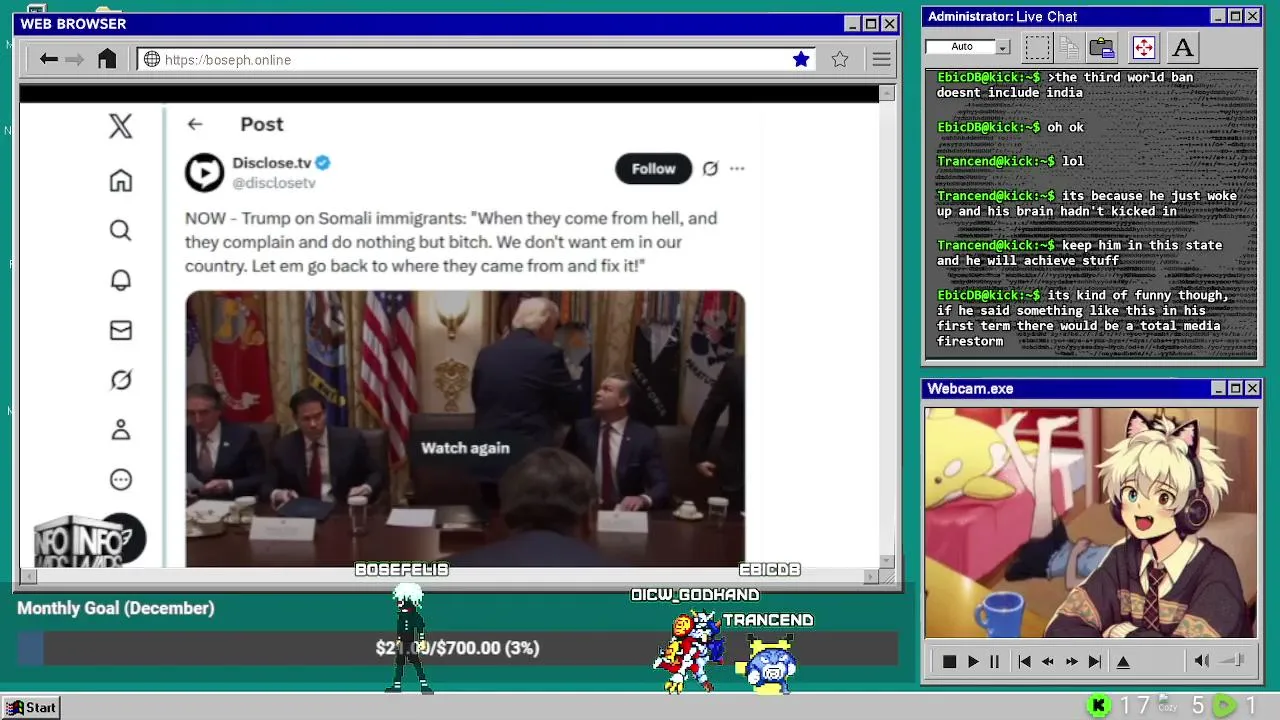Click the outlined favorites star icon

pyautogui.click(x=840, y=59)
